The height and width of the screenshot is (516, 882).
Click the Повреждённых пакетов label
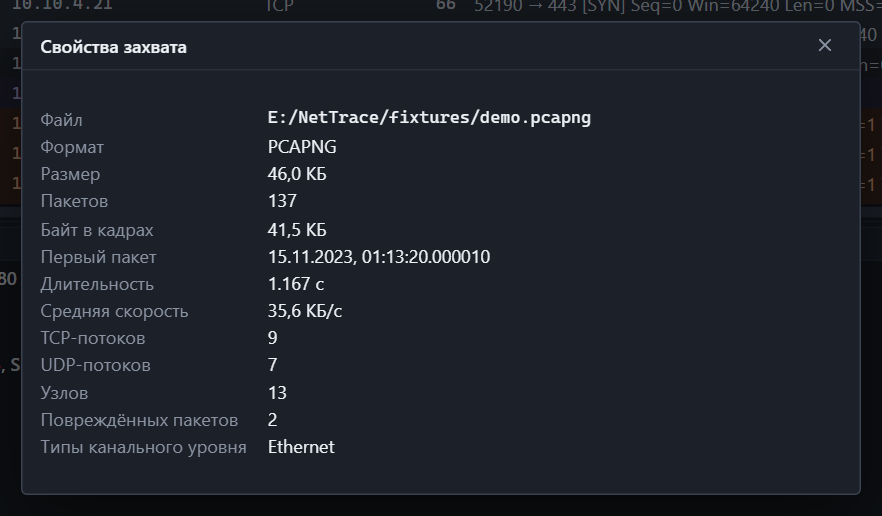tap(140, 420)
